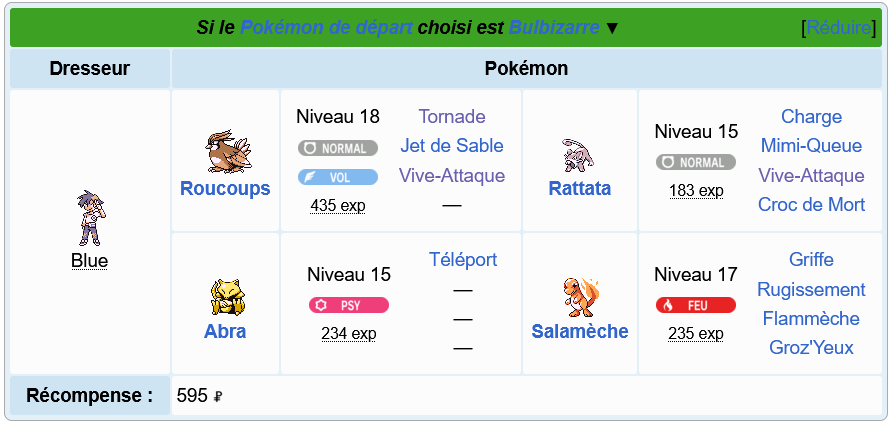Screen dimensions: 893x424
Task: Click the PSY type badge
Action: [x=349, y=305]
